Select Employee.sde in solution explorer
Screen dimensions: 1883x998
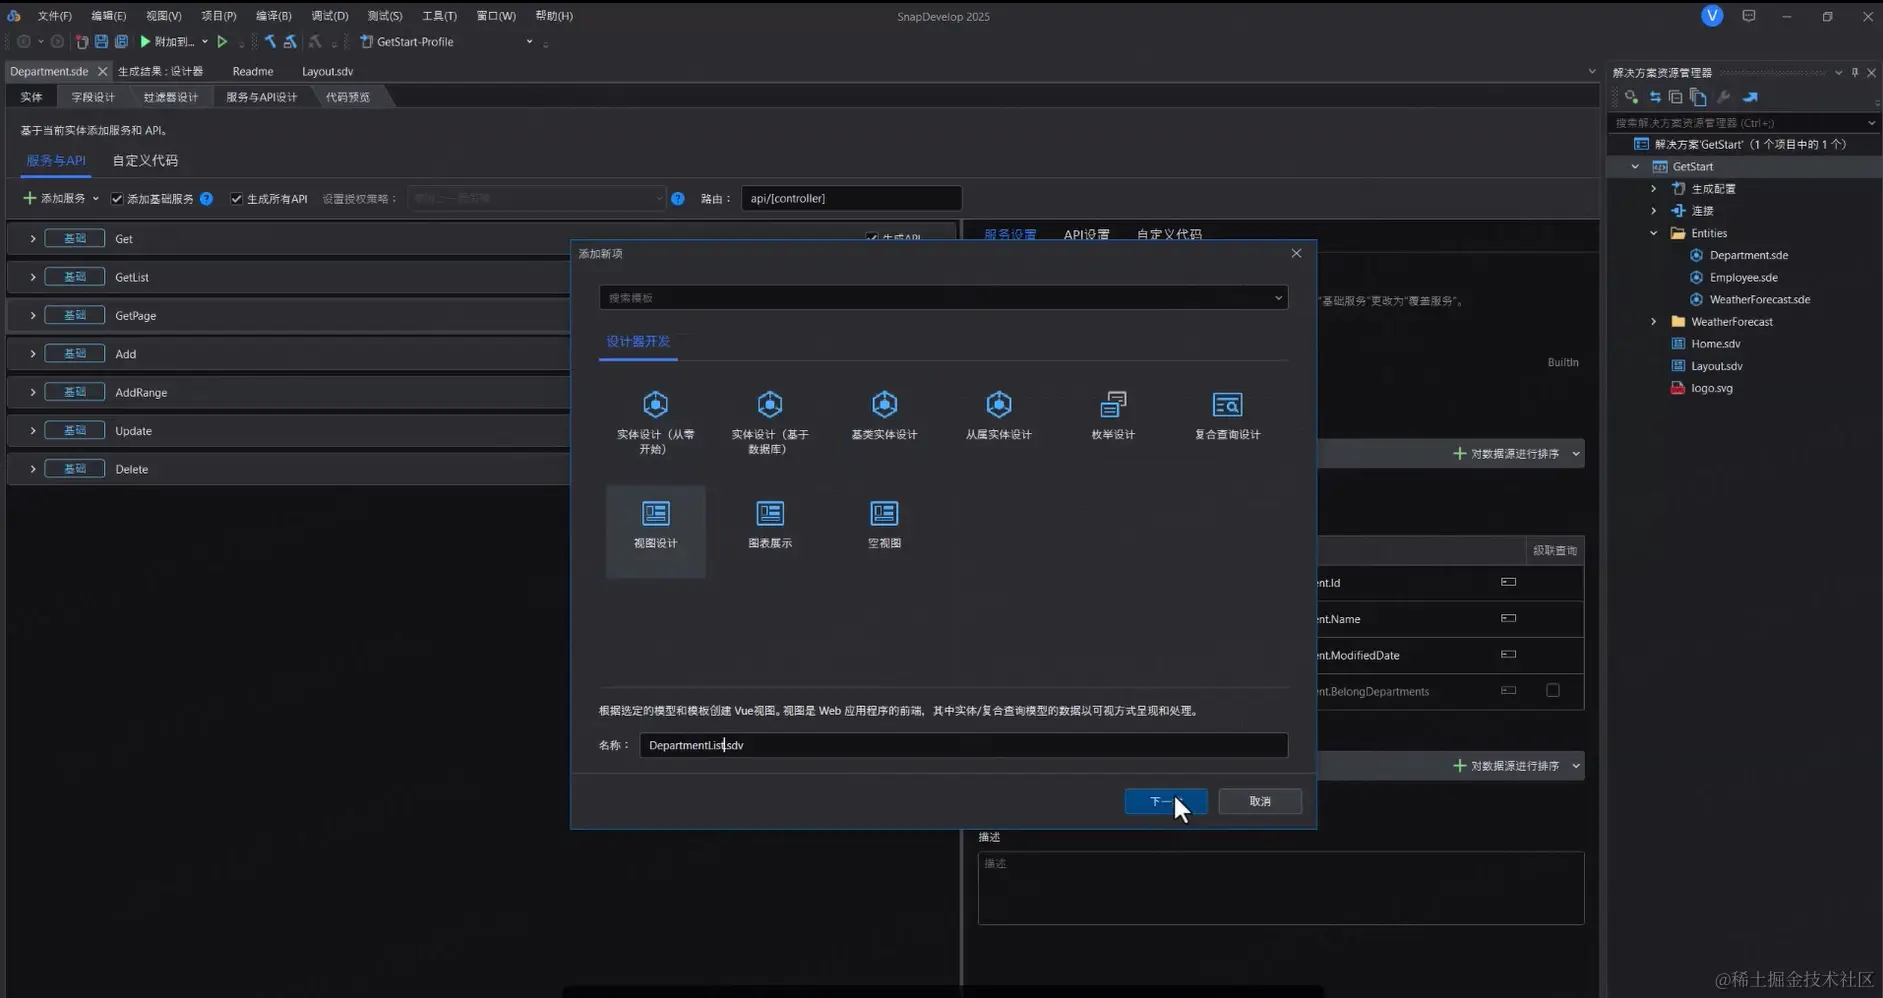tap(1743, 278)
